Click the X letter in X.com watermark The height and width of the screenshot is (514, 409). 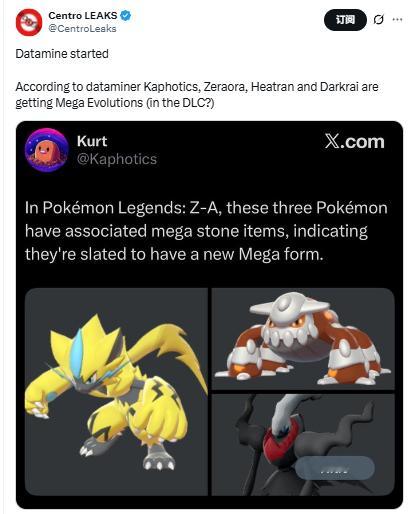point(332,142)
